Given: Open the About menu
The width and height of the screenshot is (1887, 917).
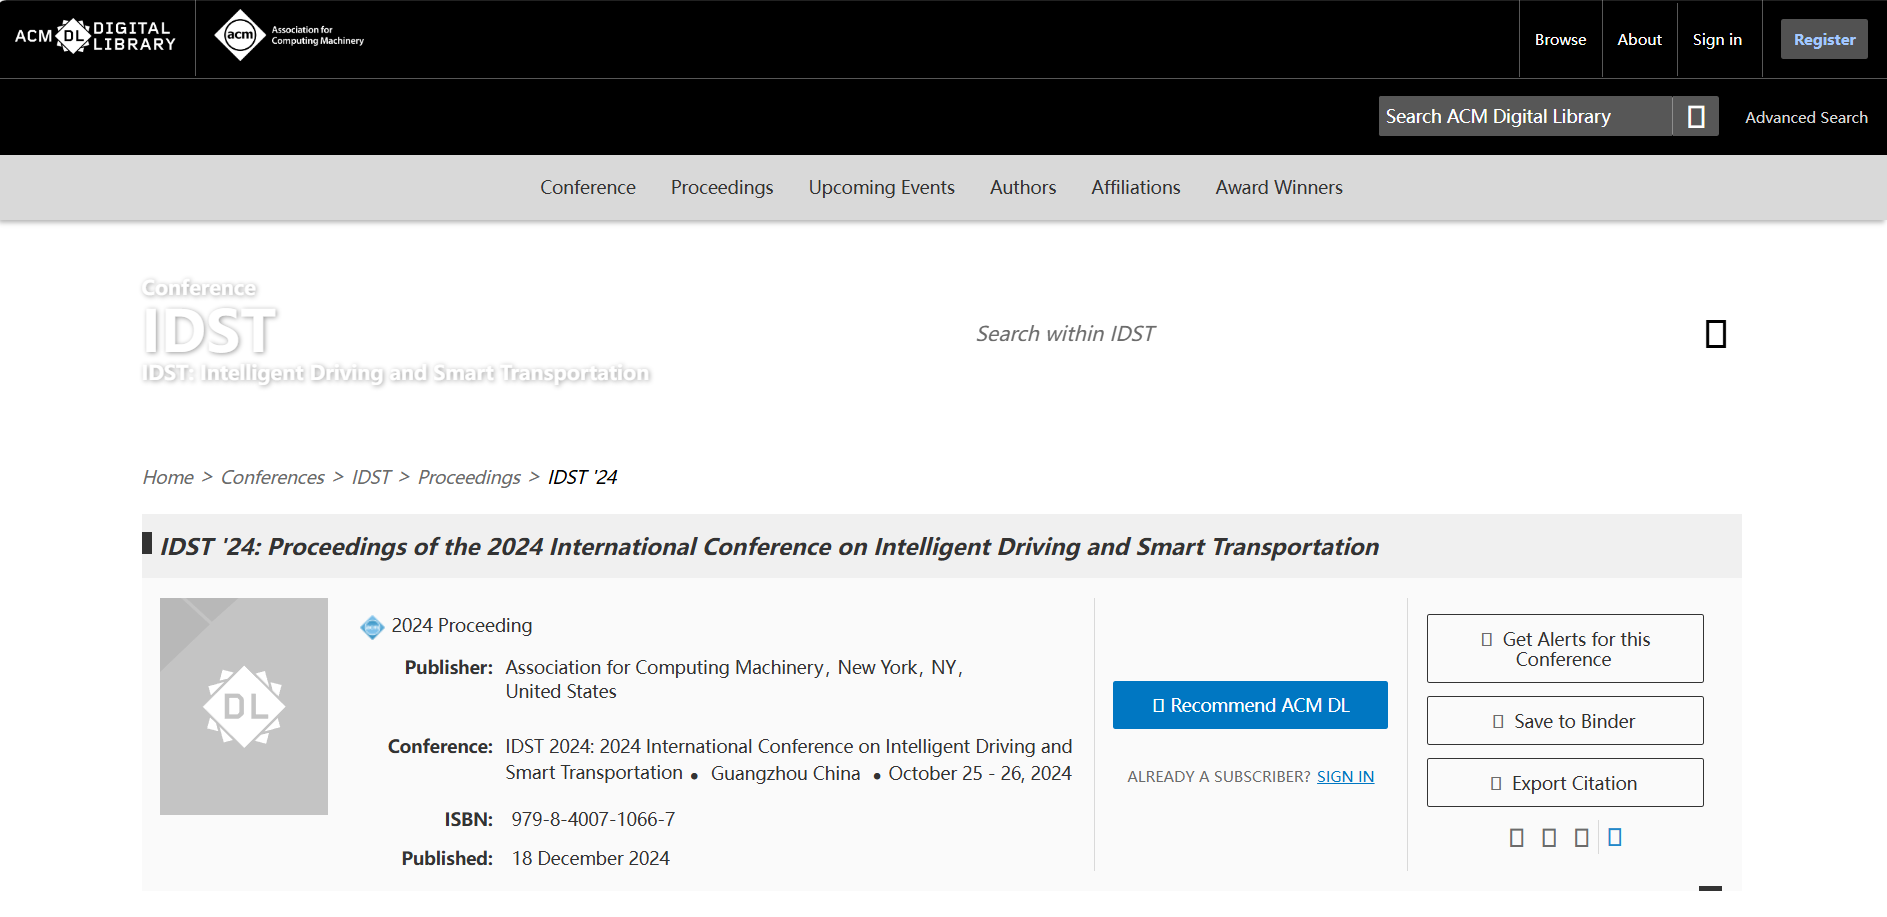Looking at the screenshot, I should click(1639, 40).
